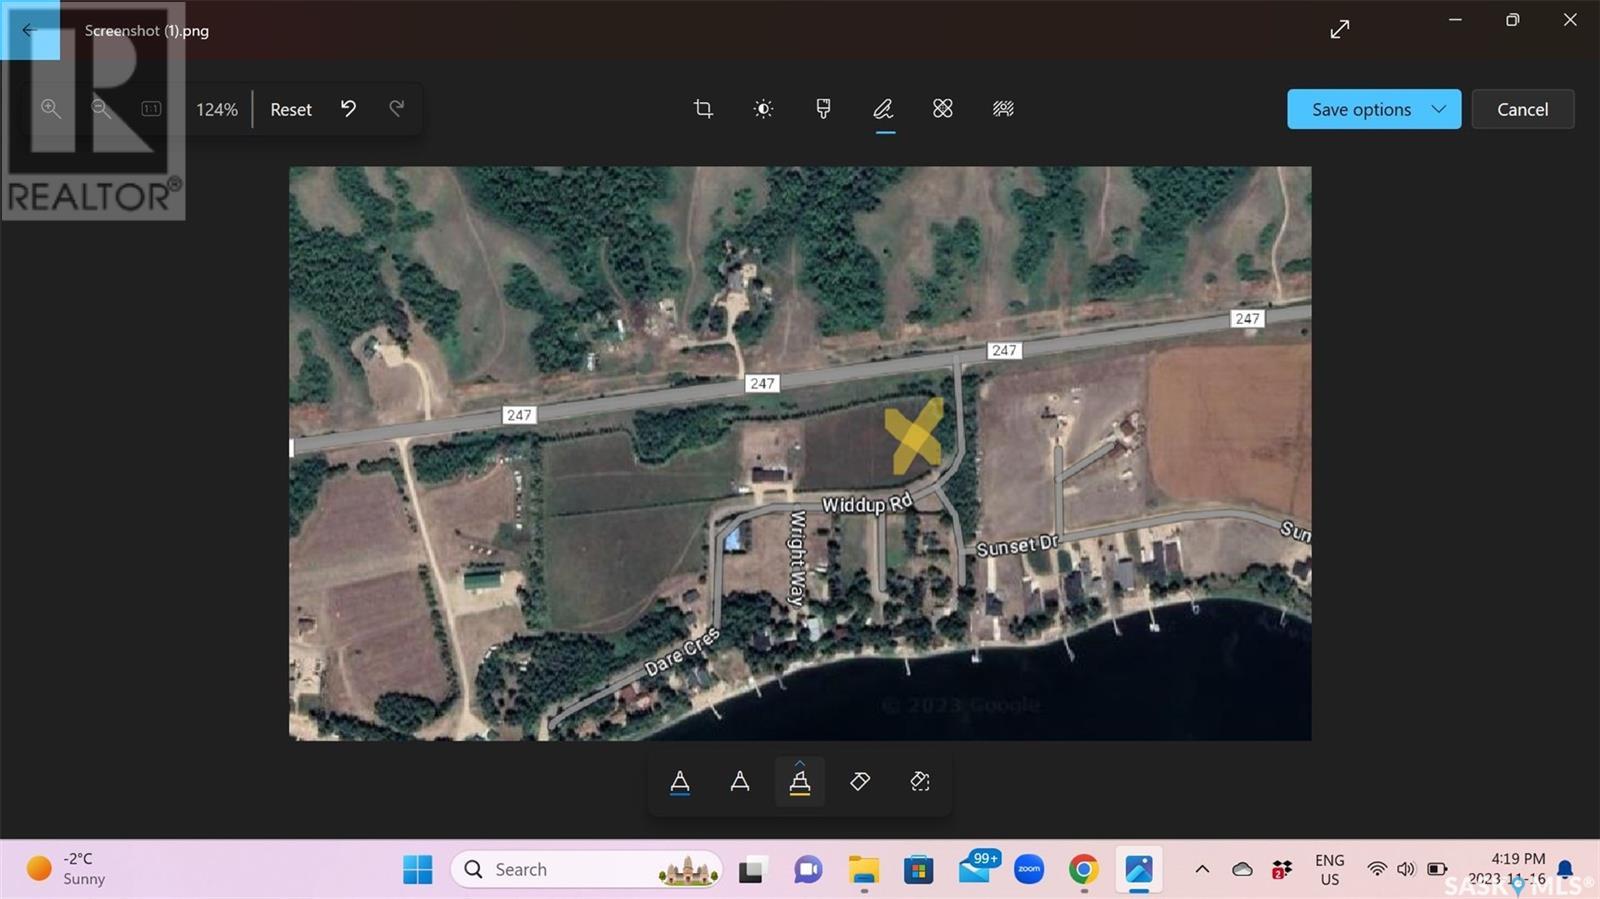Click the yellow X mark on the map

click(x=914, y=435)
